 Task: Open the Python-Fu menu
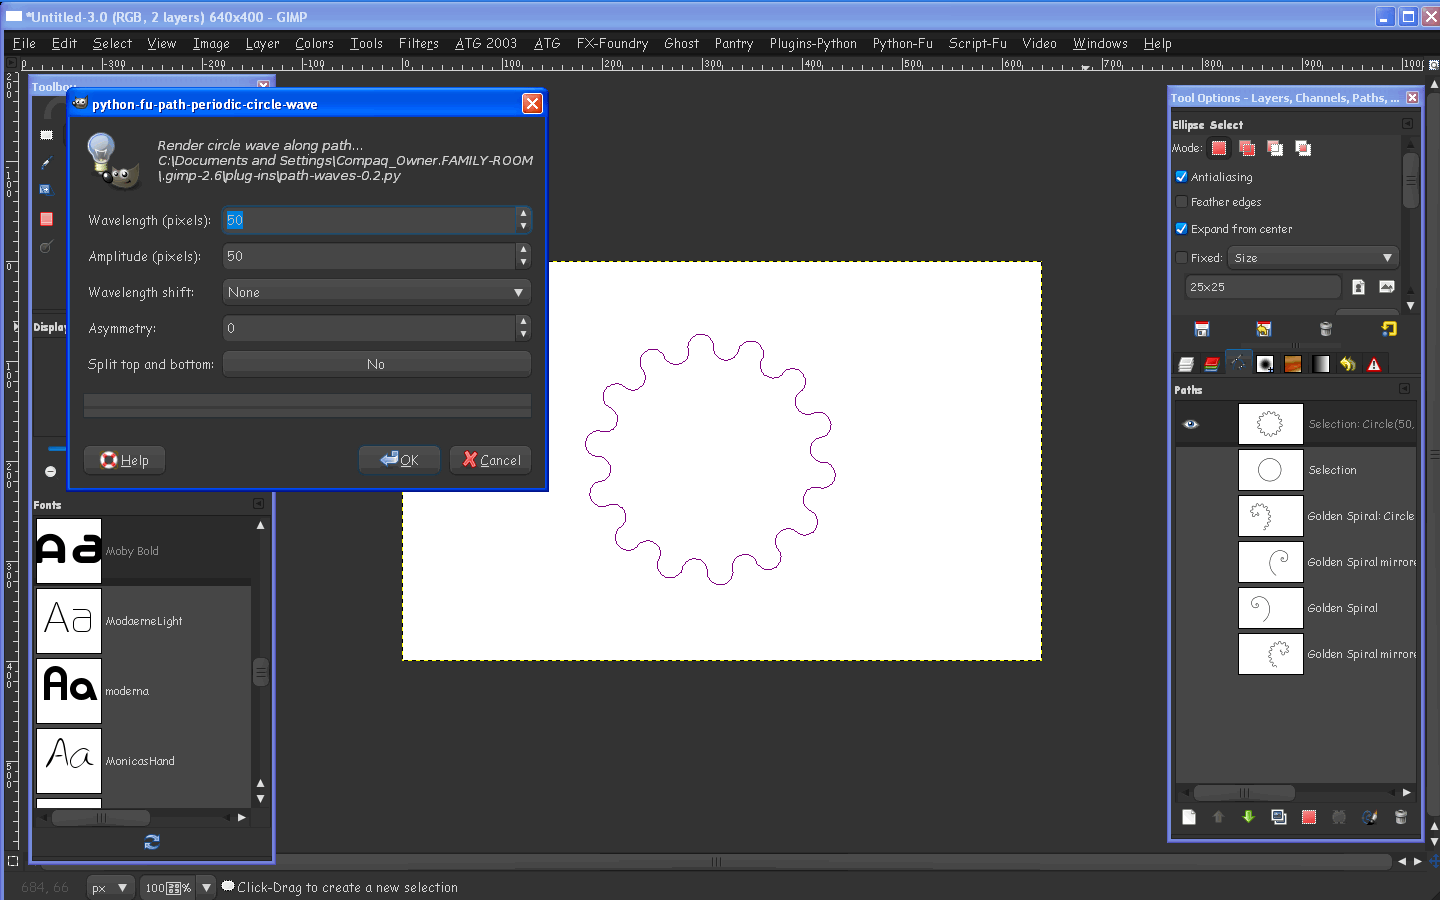[902, 43]
